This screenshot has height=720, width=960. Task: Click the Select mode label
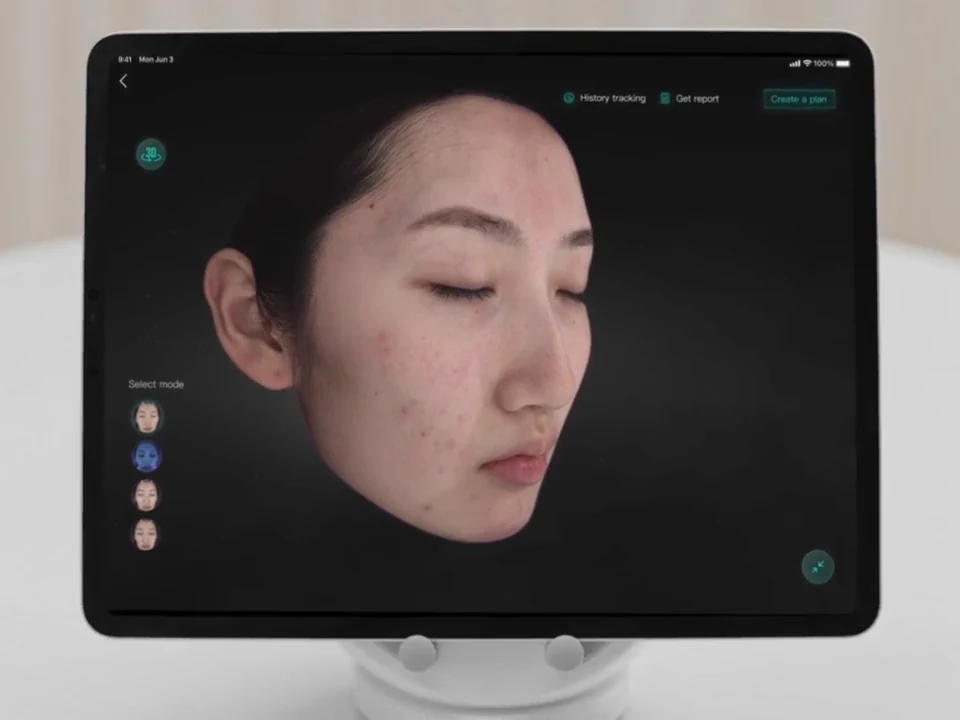tap(156, 384)
